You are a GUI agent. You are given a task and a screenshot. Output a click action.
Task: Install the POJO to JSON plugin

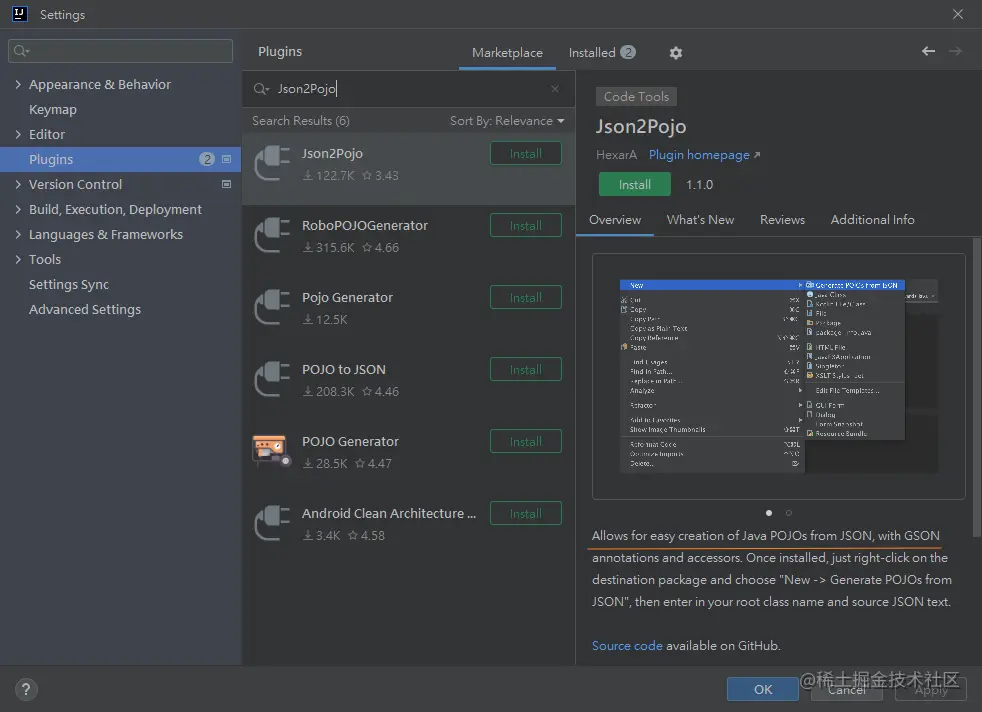coord(525,369)
